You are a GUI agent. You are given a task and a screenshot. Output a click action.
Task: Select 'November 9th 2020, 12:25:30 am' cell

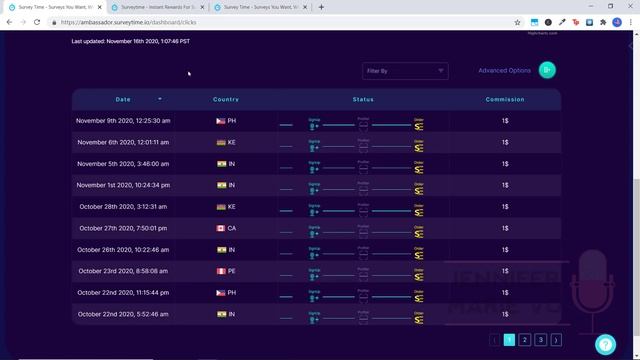click(123, 121)
